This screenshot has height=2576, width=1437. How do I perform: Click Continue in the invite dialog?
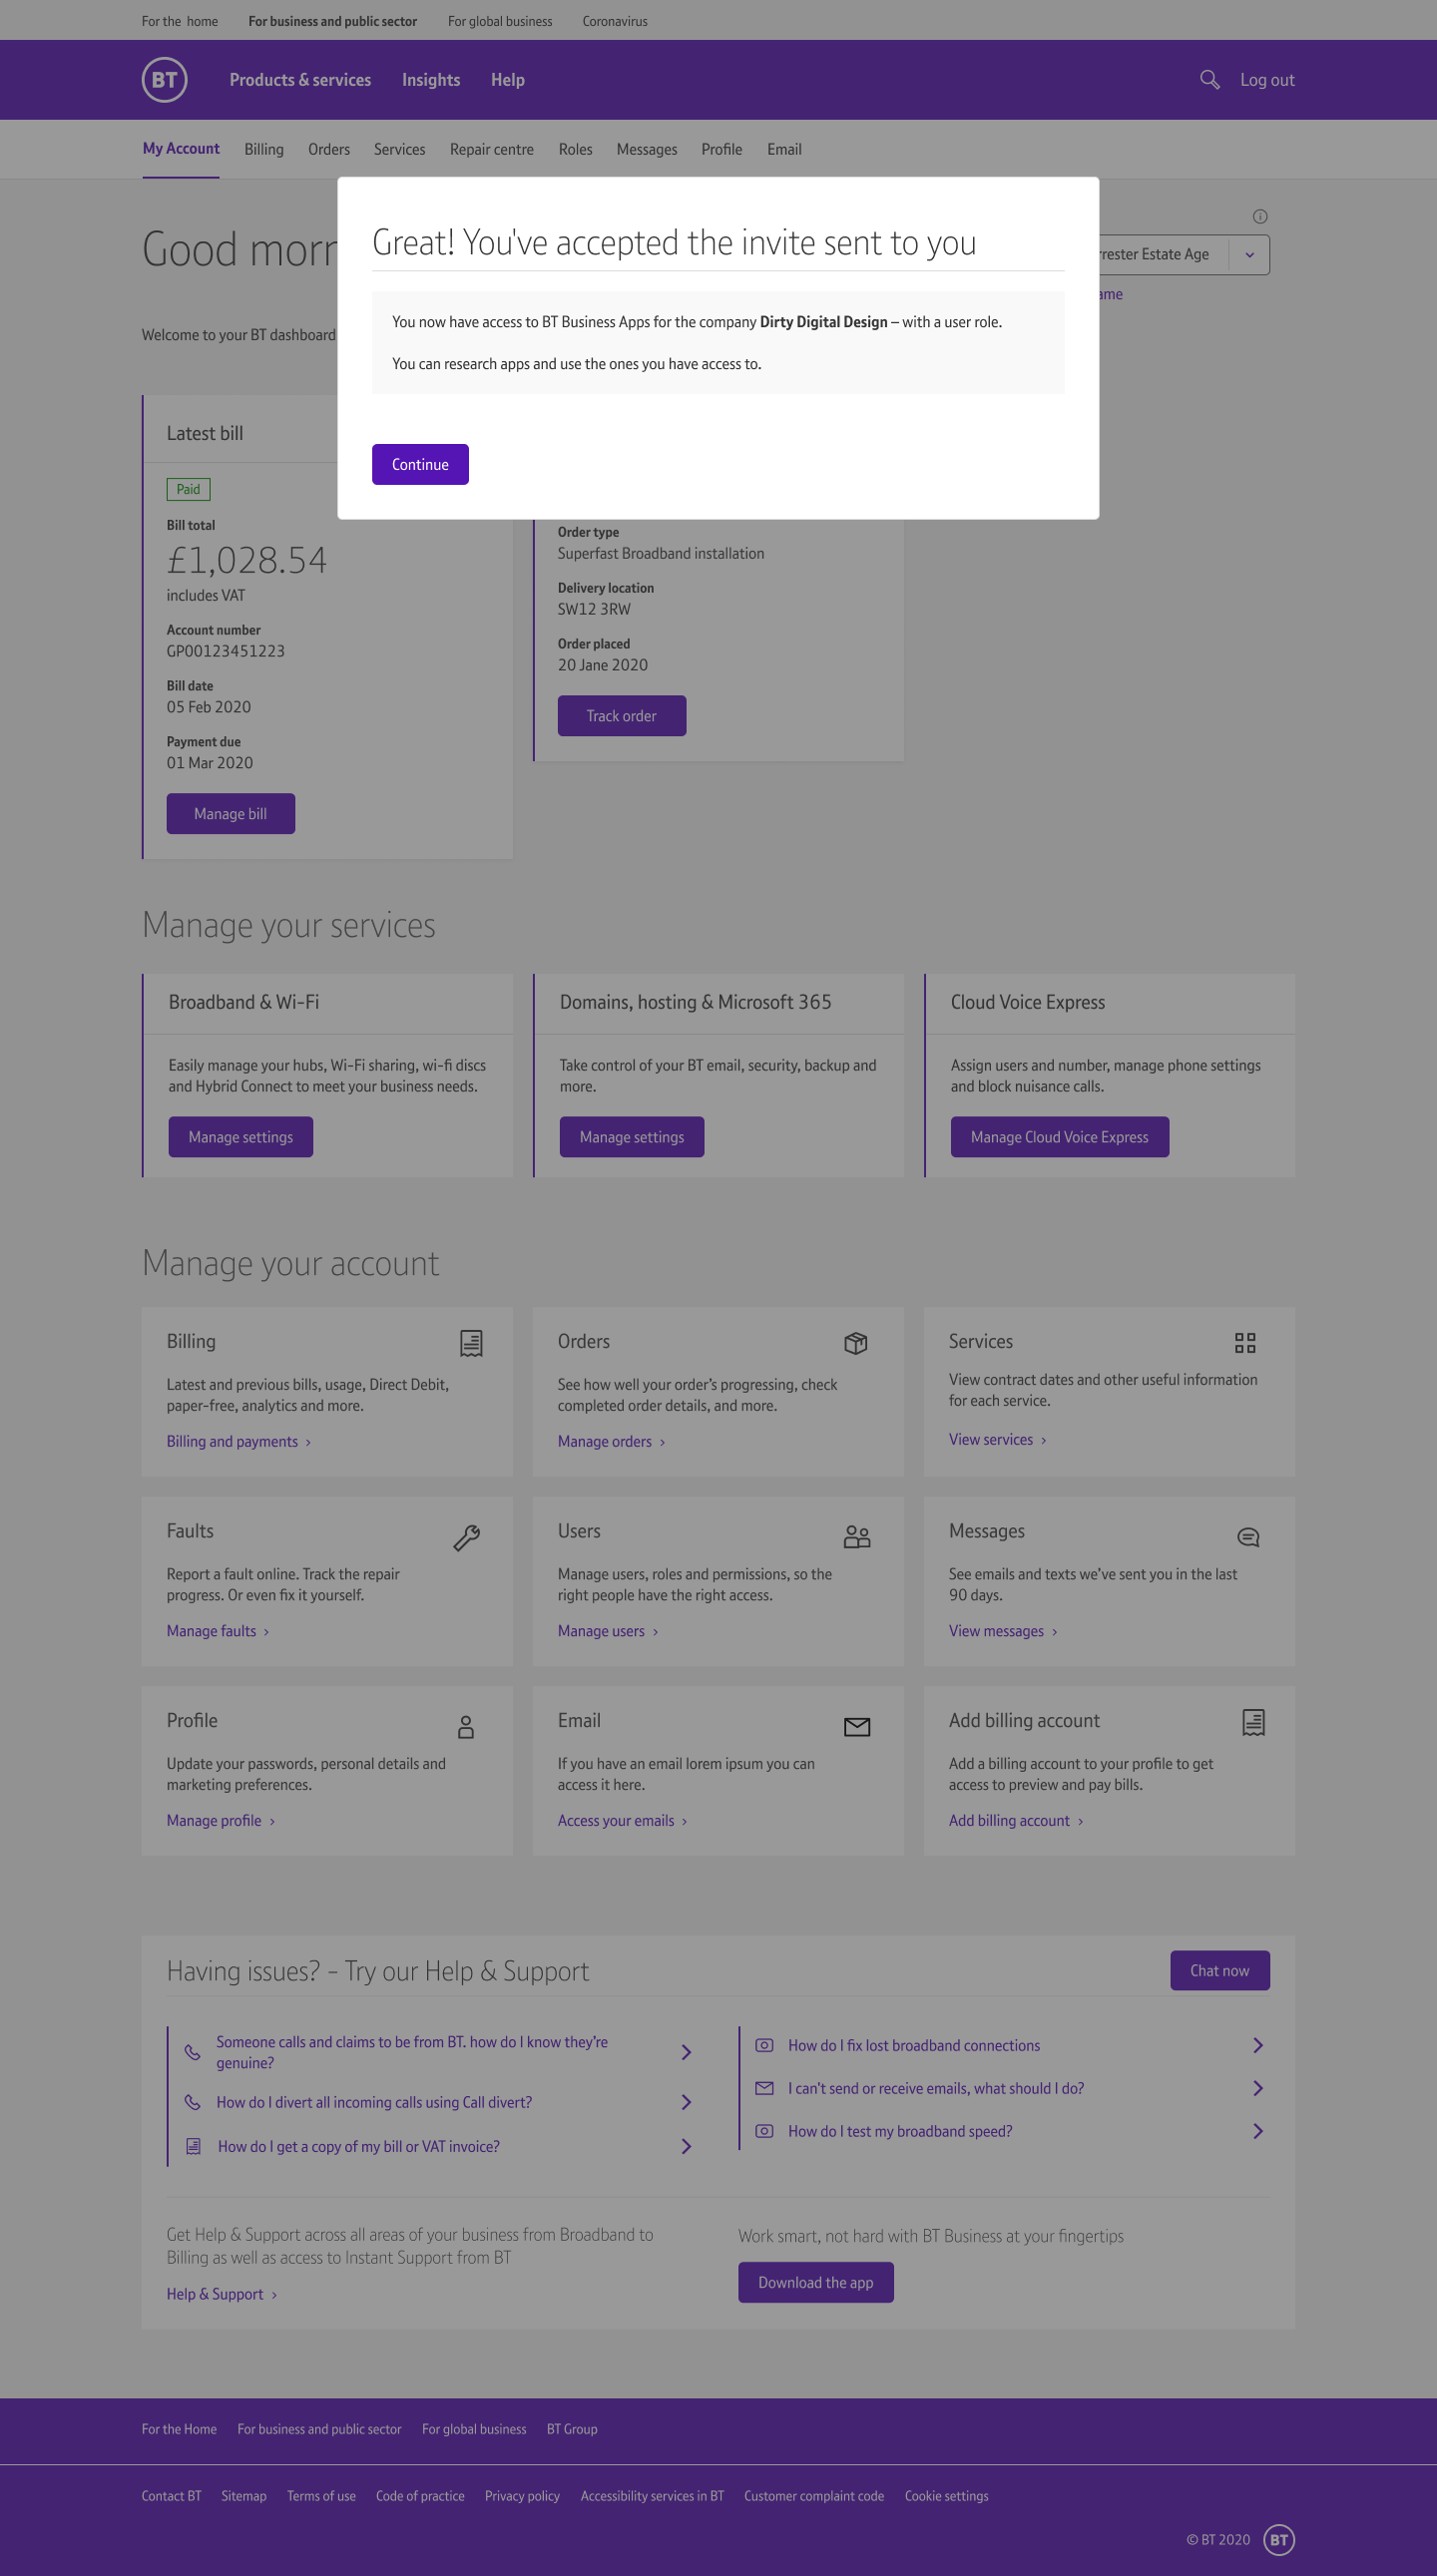click(420, 464)
